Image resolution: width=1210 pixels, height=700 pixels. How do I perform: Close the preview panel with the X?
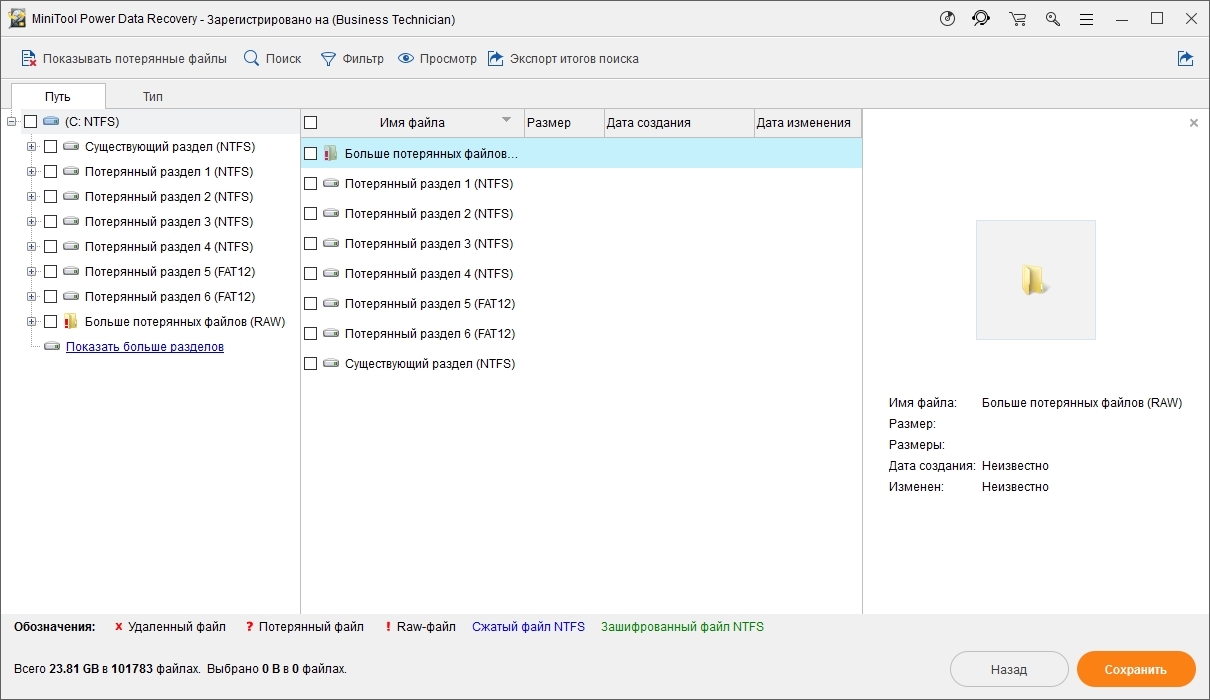pos(1193,123)
